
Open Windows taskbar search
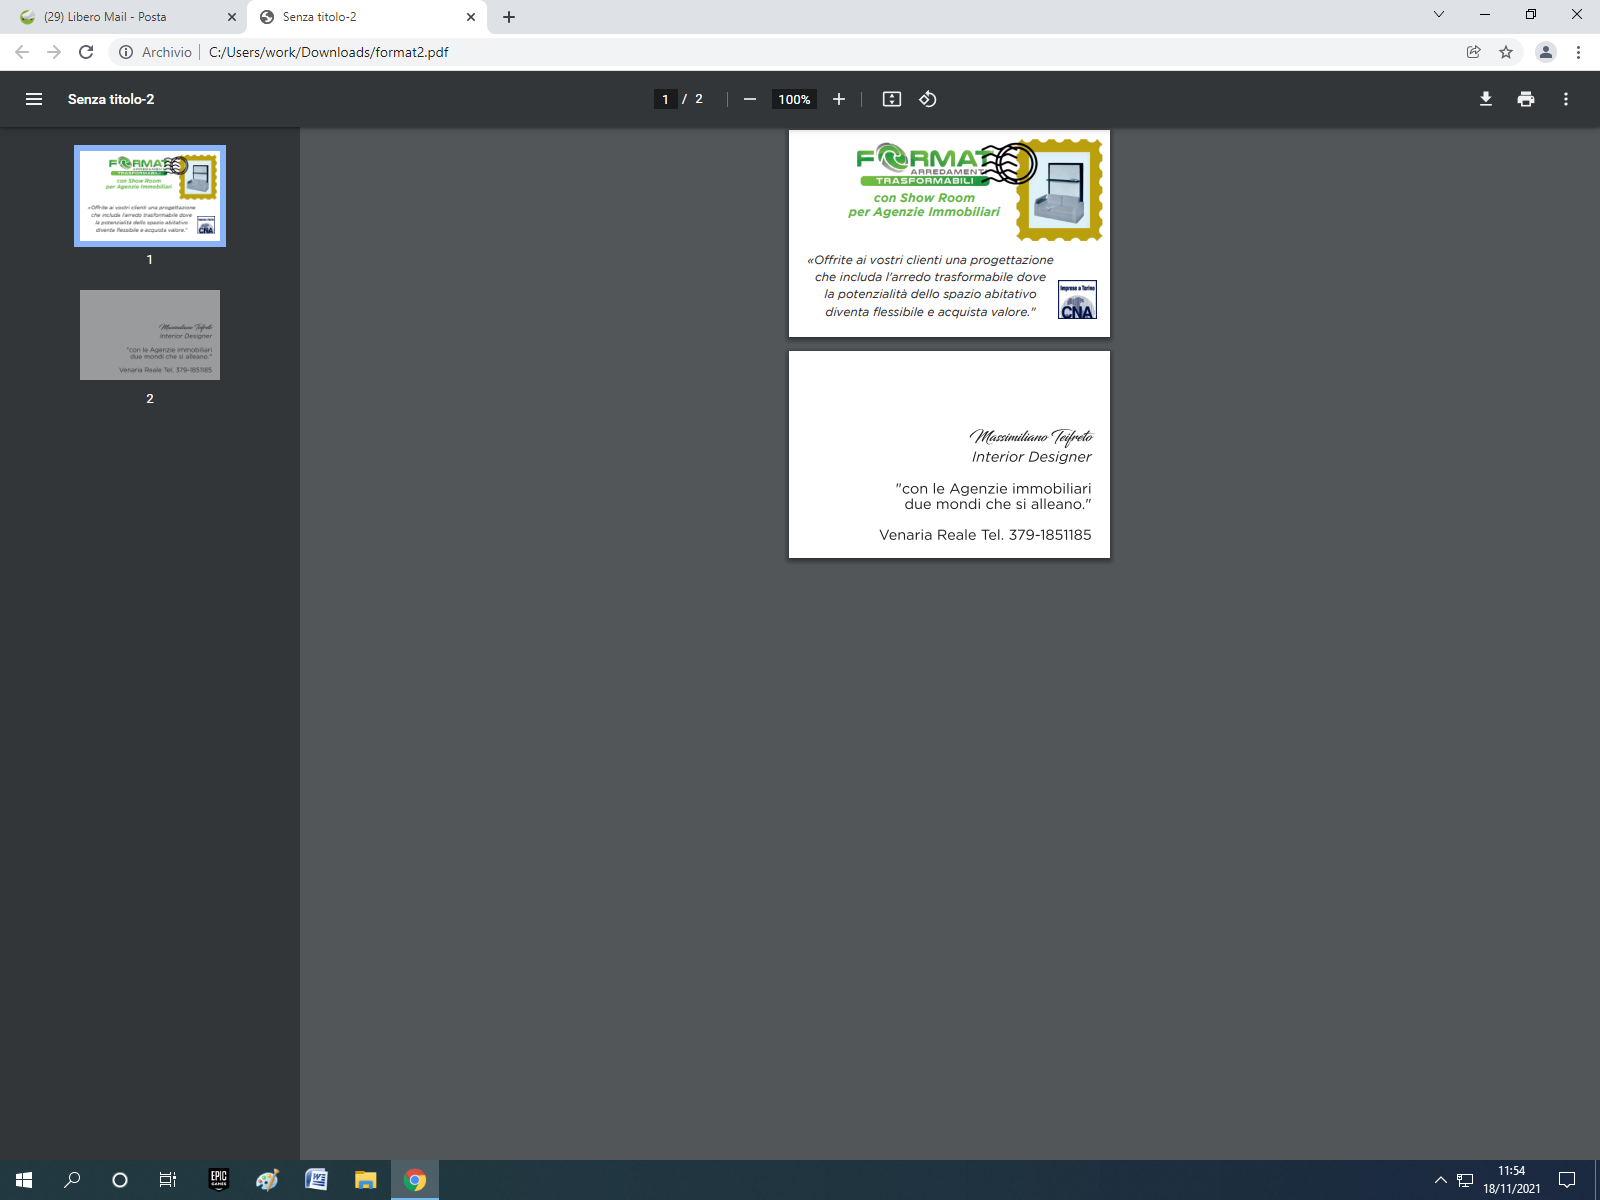tap(72, 1180)
